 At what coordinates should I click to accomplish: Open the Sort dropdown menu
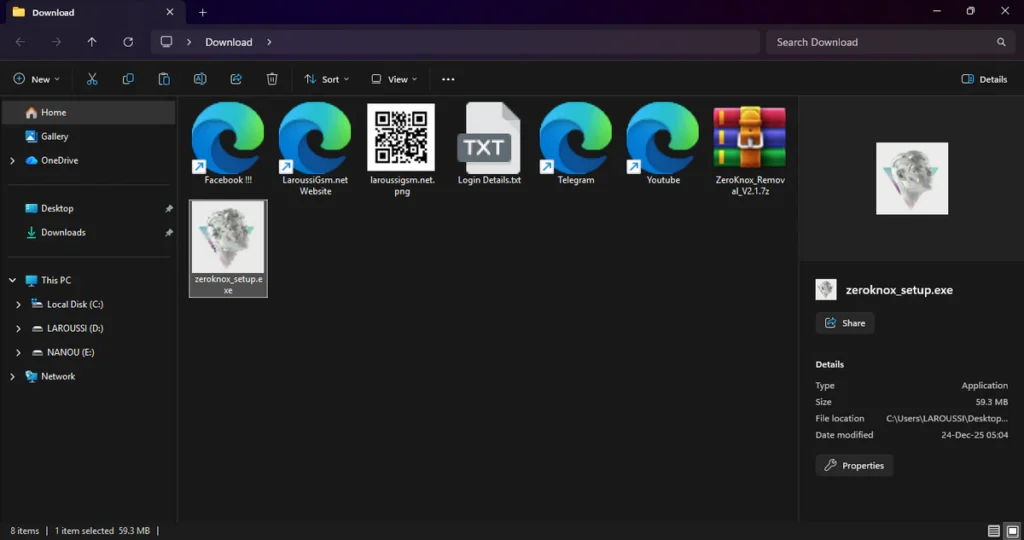point(326,79)
